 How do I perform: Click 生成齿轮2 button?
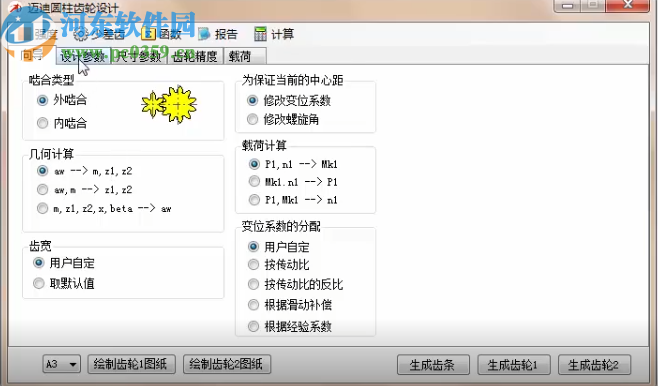[594, 365]
